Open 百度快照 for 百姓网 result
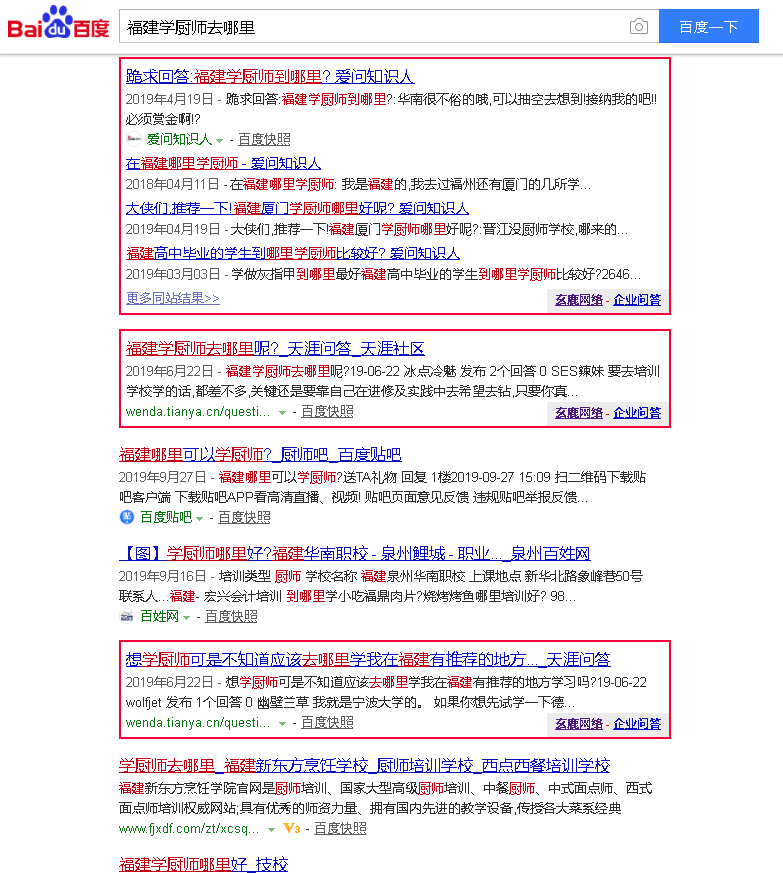Viewport: 783px width, 873px height. (231, 616)
